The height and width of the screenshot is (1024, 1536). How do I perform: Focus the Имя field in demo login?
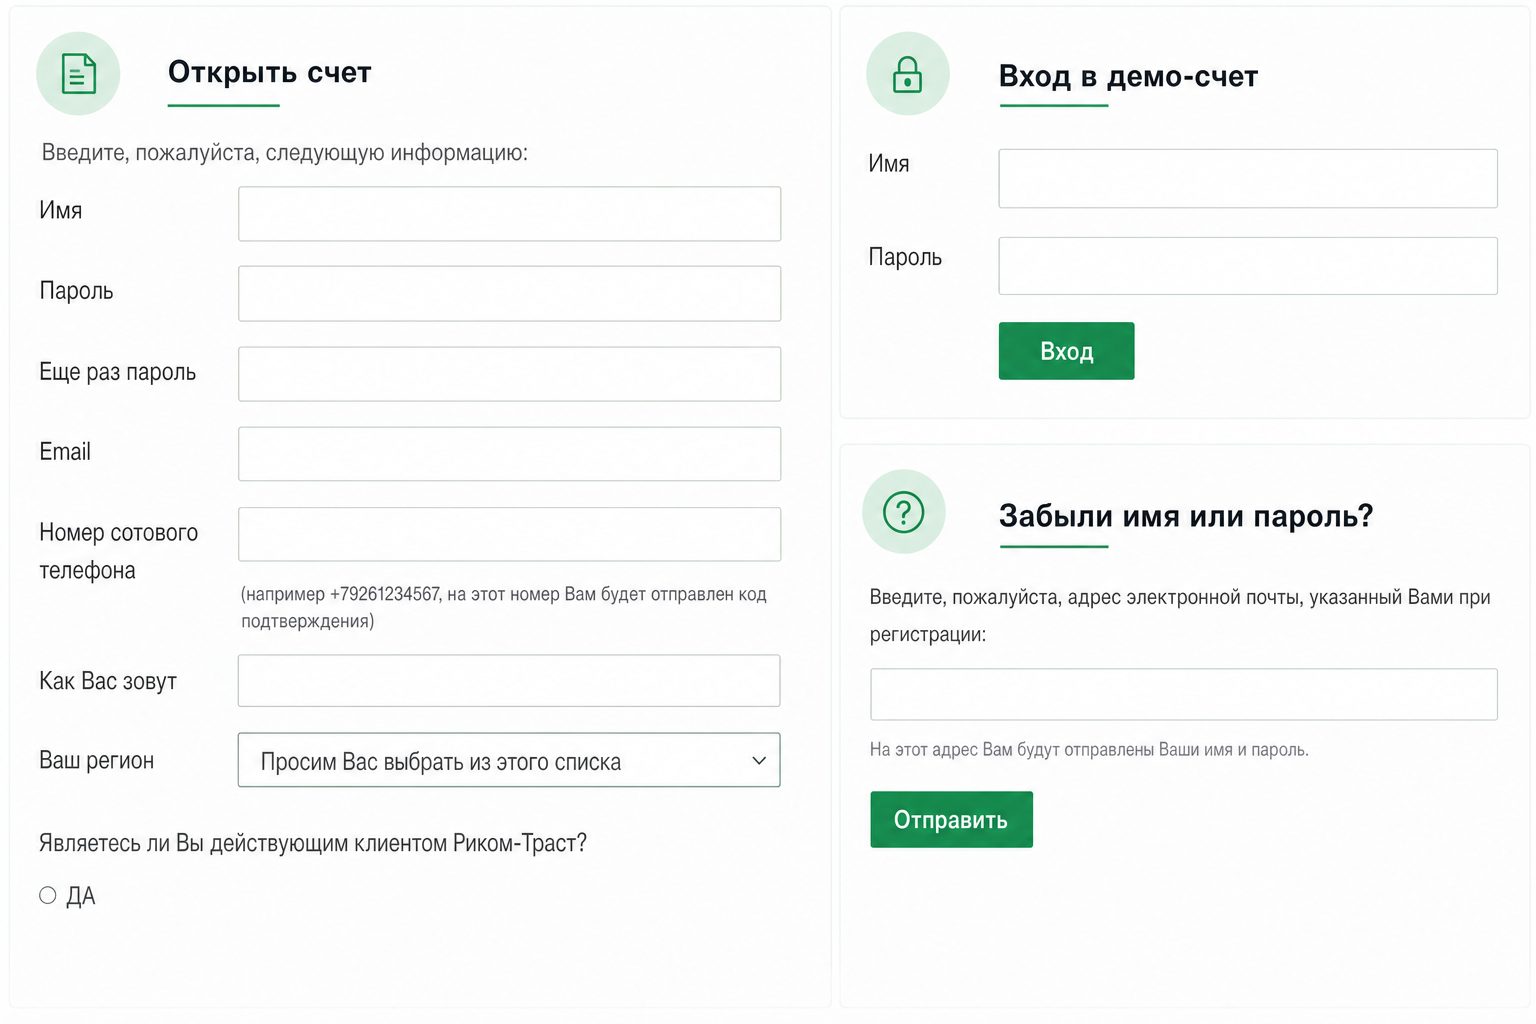1248,179
